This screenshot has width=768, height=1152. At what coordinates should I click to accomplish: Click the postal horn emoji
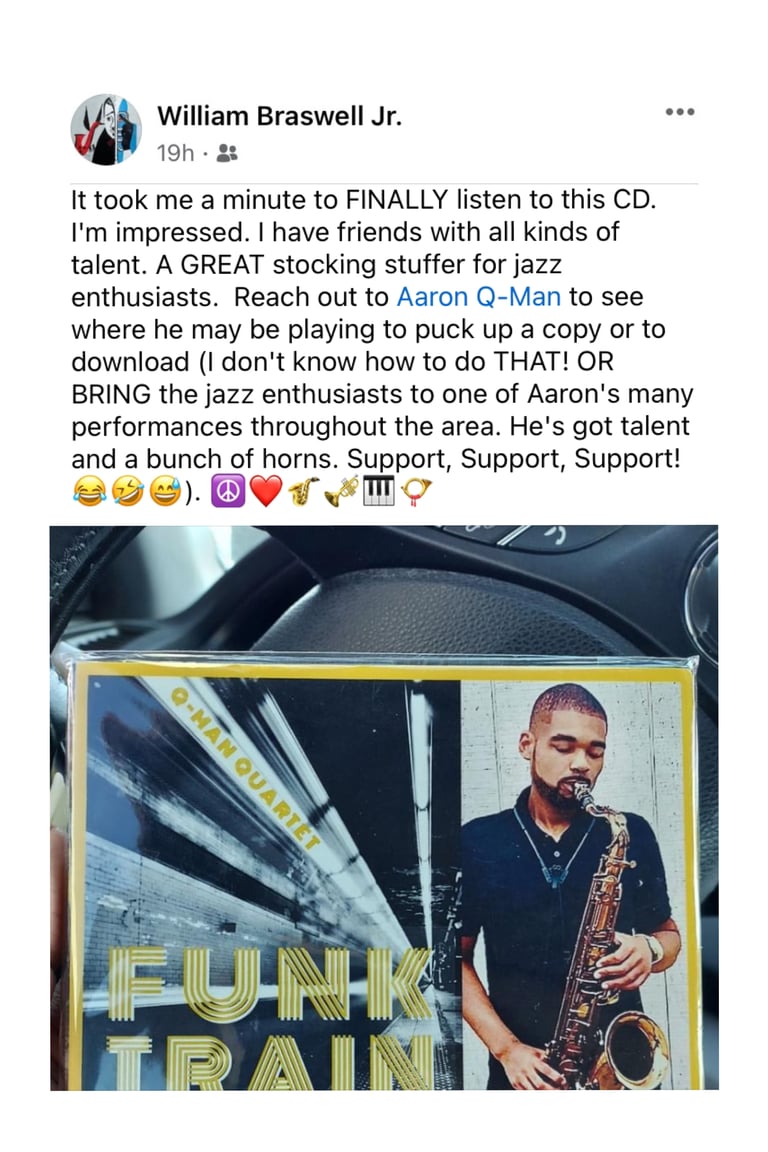click(x=417, y=492)
